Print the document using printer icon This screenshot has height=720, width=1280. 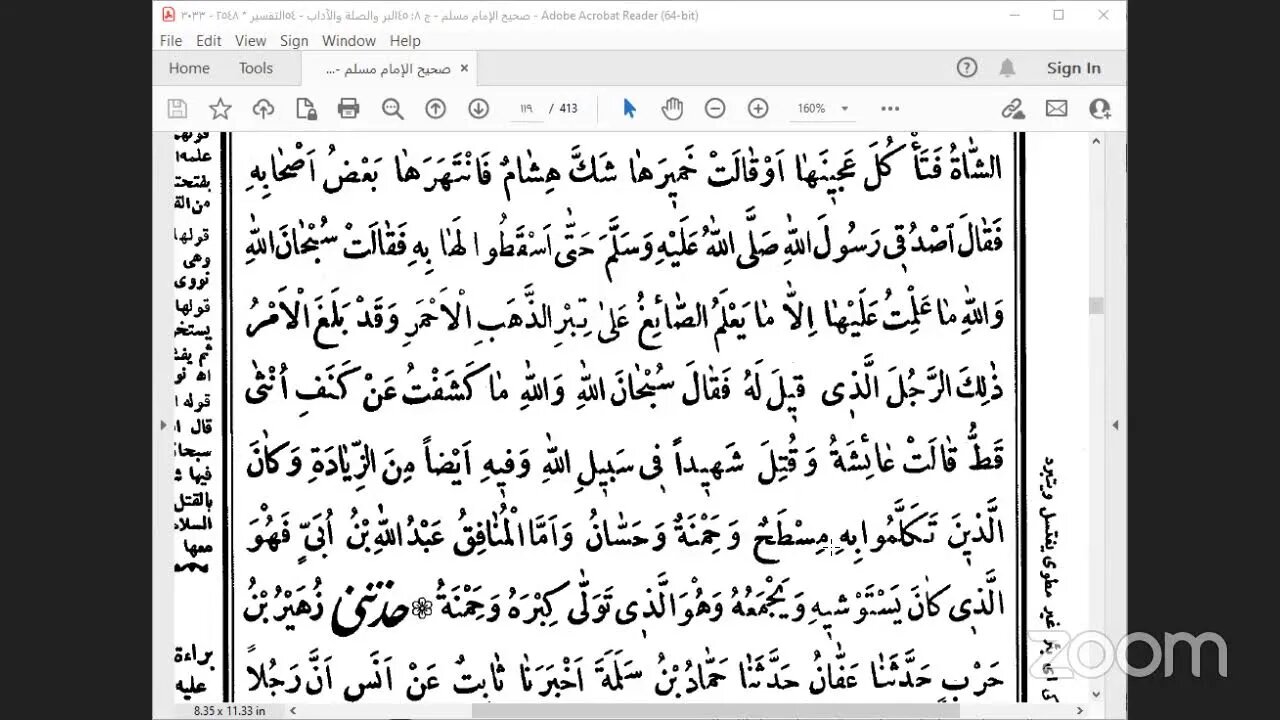click(x=348, y=109)
